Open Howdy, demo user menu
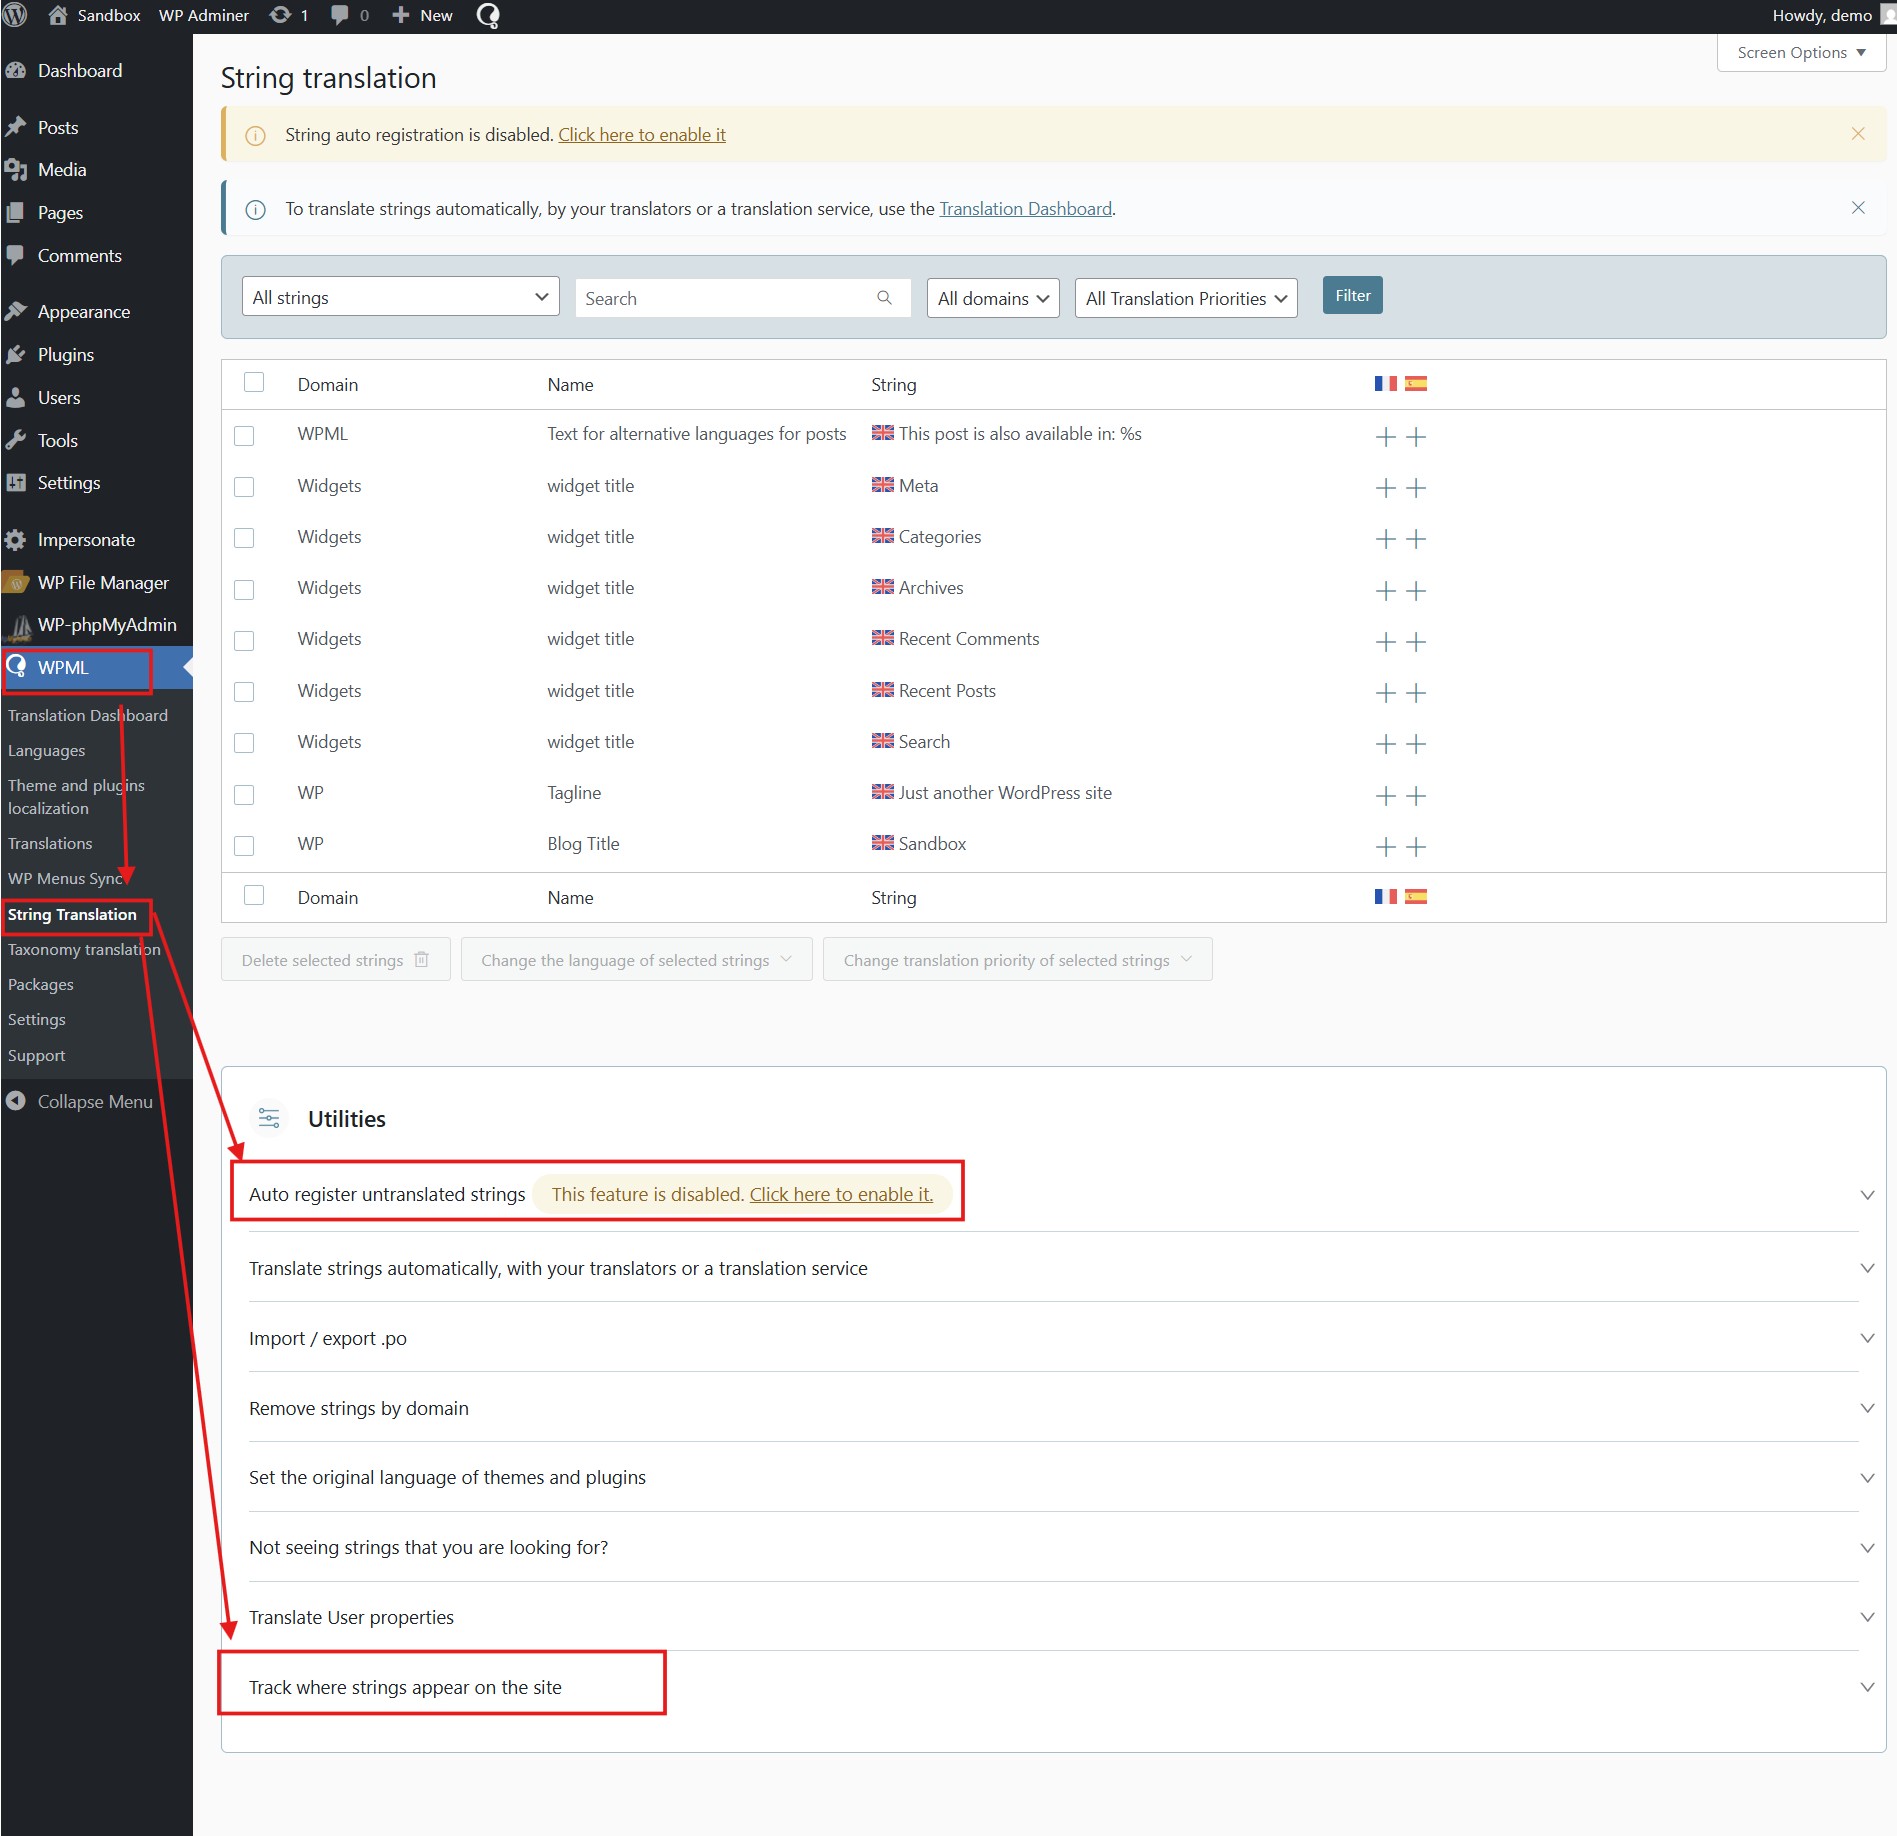Image resolution: width=1897 pixels, height=1836 pixels. coord(1832,15)
